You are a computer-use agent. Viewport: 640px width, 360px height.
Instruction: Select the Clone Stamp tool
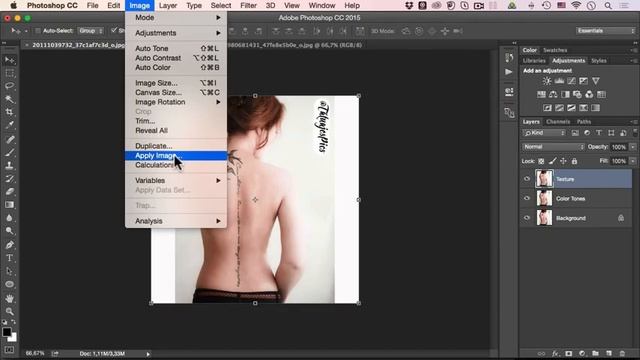click(x=10, y=166)
